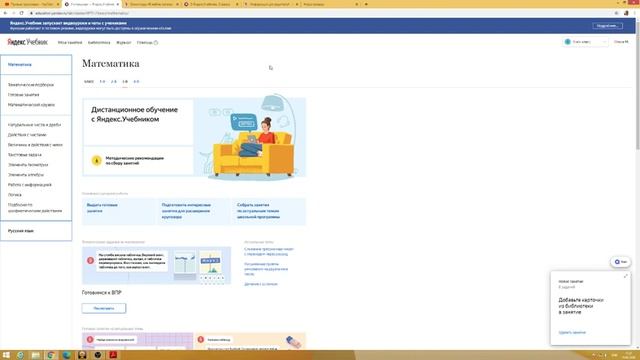The height and width of the screenshot is (360, 640).
Task: Open Элементы геометрии topic
Action: (28, 165)
